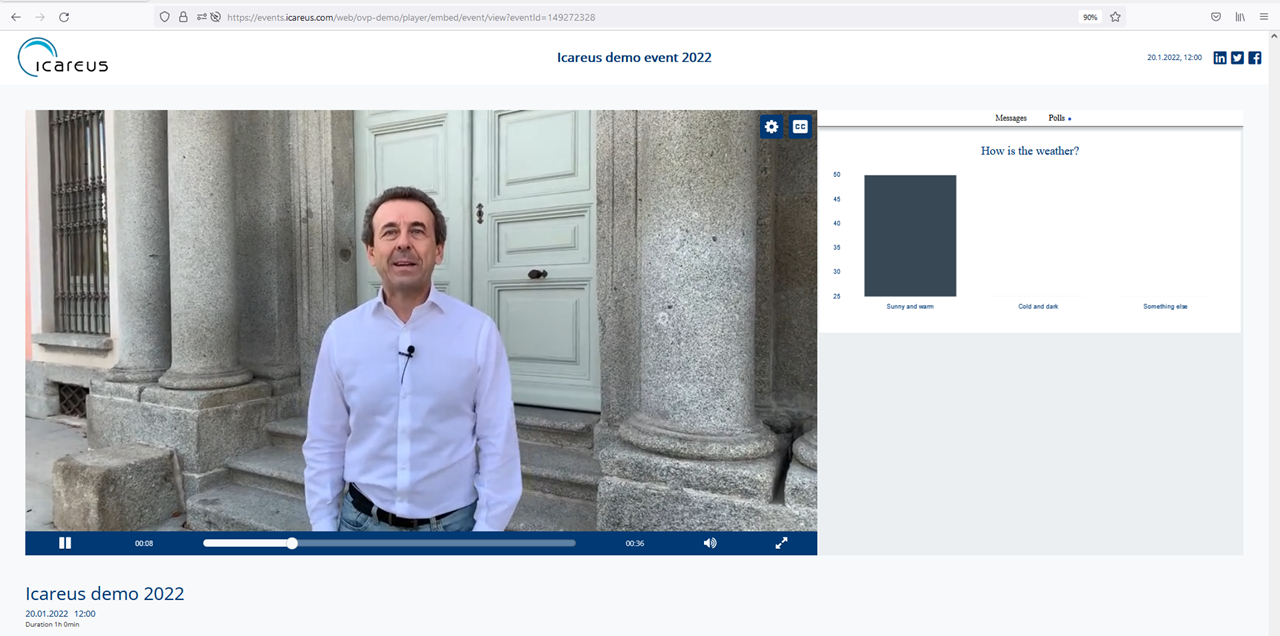Click the Sunny and warm poll bar
This screenshot has height=636, width=1280.
point(910,236)
